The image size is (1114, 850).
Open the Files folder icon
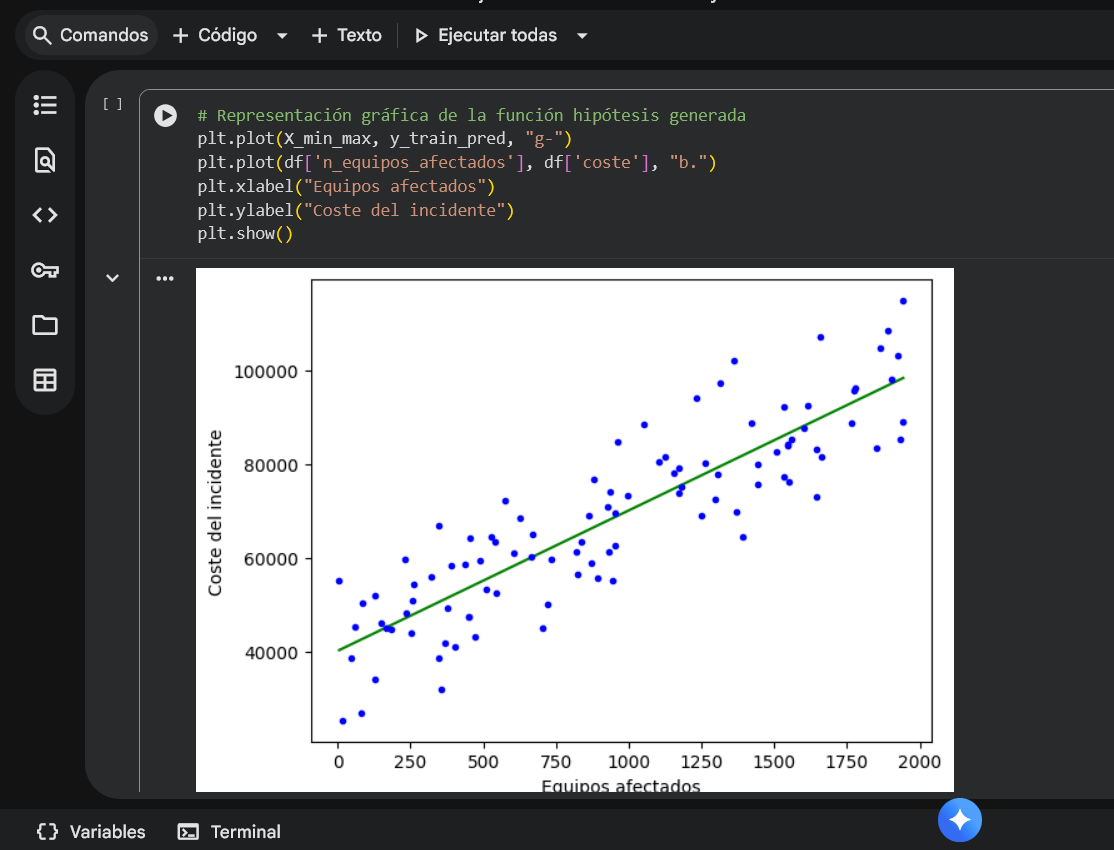45,325
